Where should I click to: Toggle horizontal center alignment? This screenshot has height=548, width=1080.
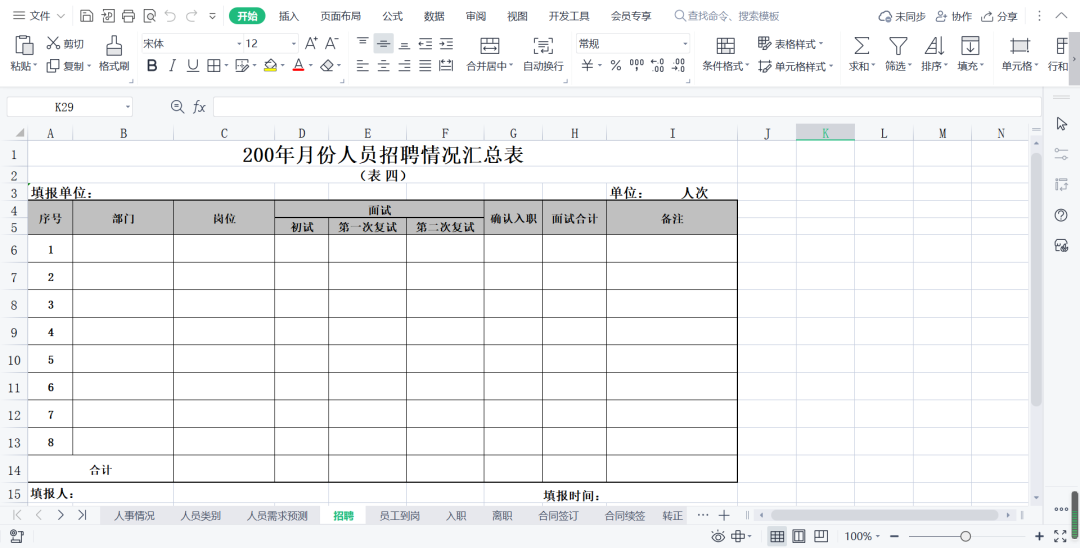tap(384, 65)
